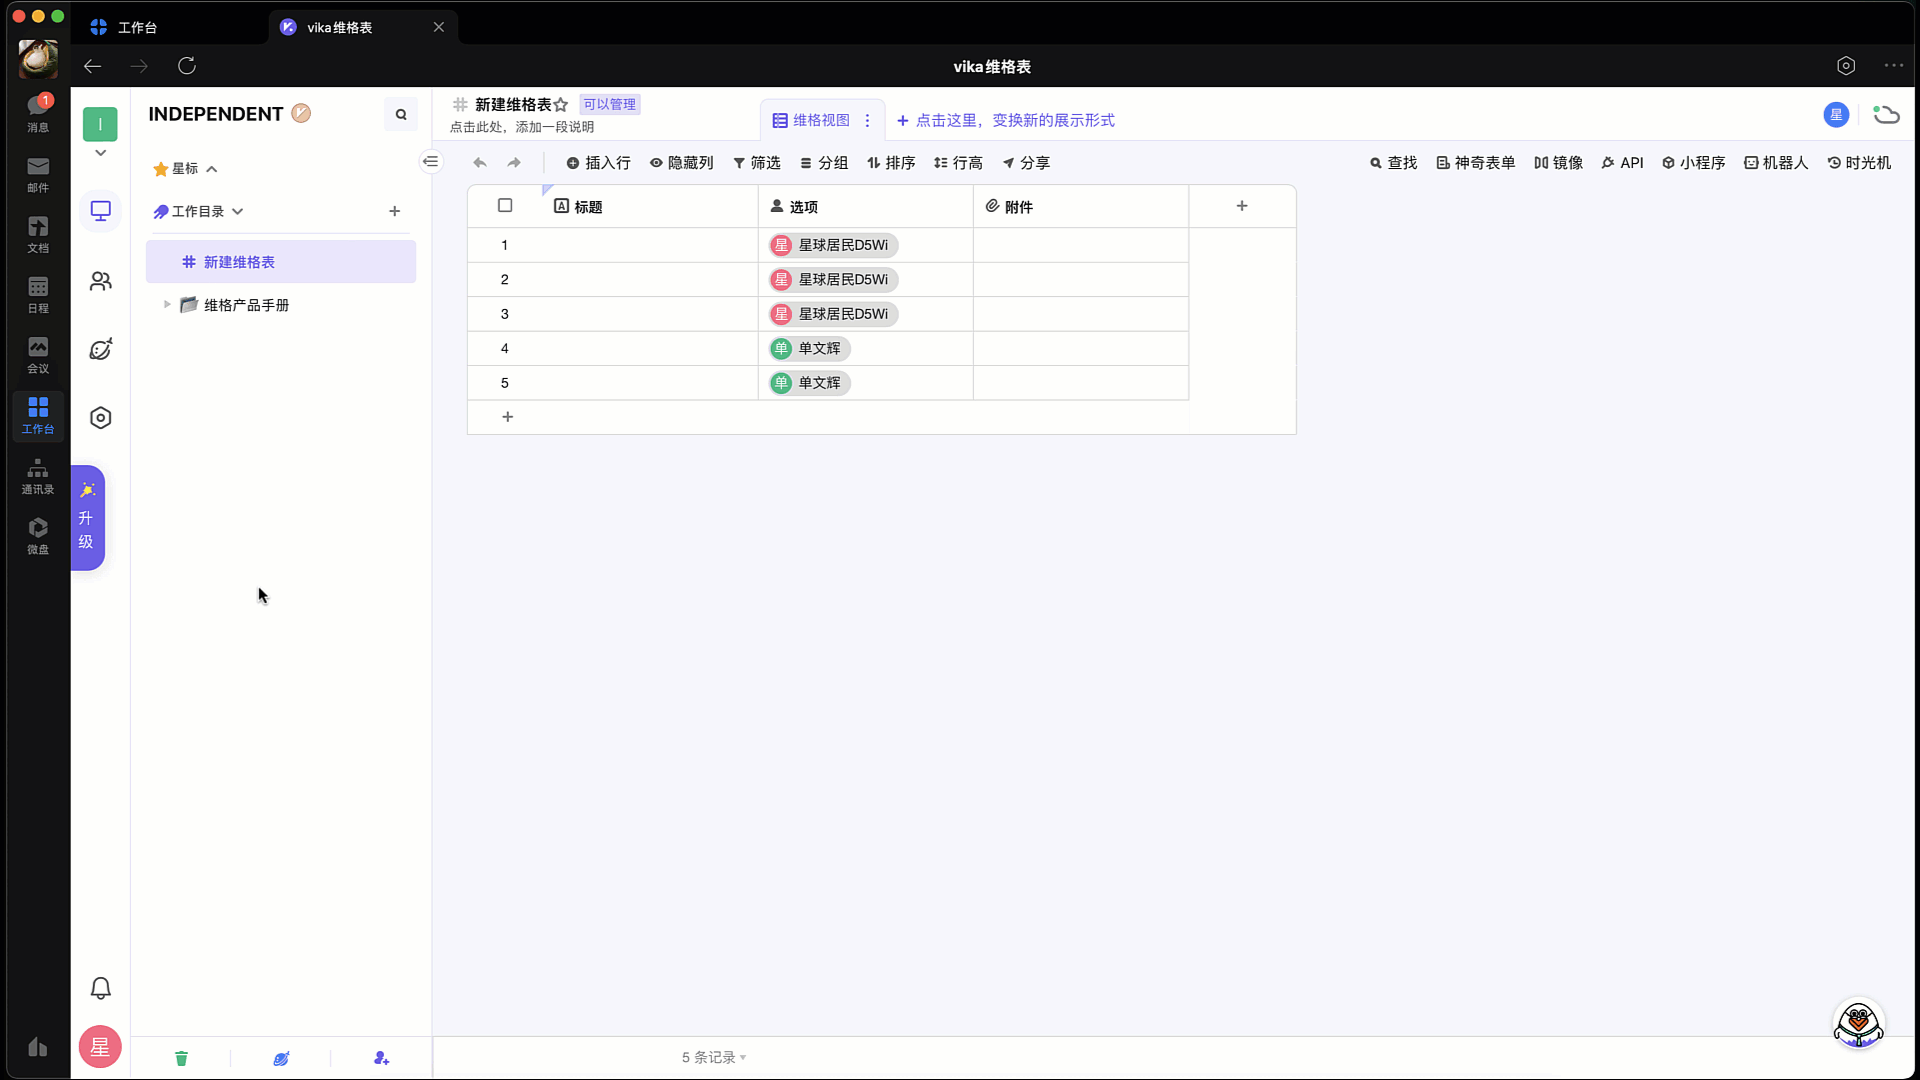Open 小程序 widgets panel
The image size is (1920, 1080).
coord(1693,163)
